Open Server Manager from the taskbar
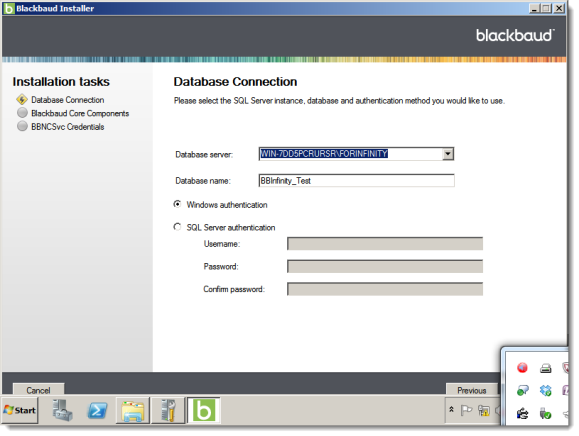This screenshot has width=579, height=436. [x=62, y=410]
